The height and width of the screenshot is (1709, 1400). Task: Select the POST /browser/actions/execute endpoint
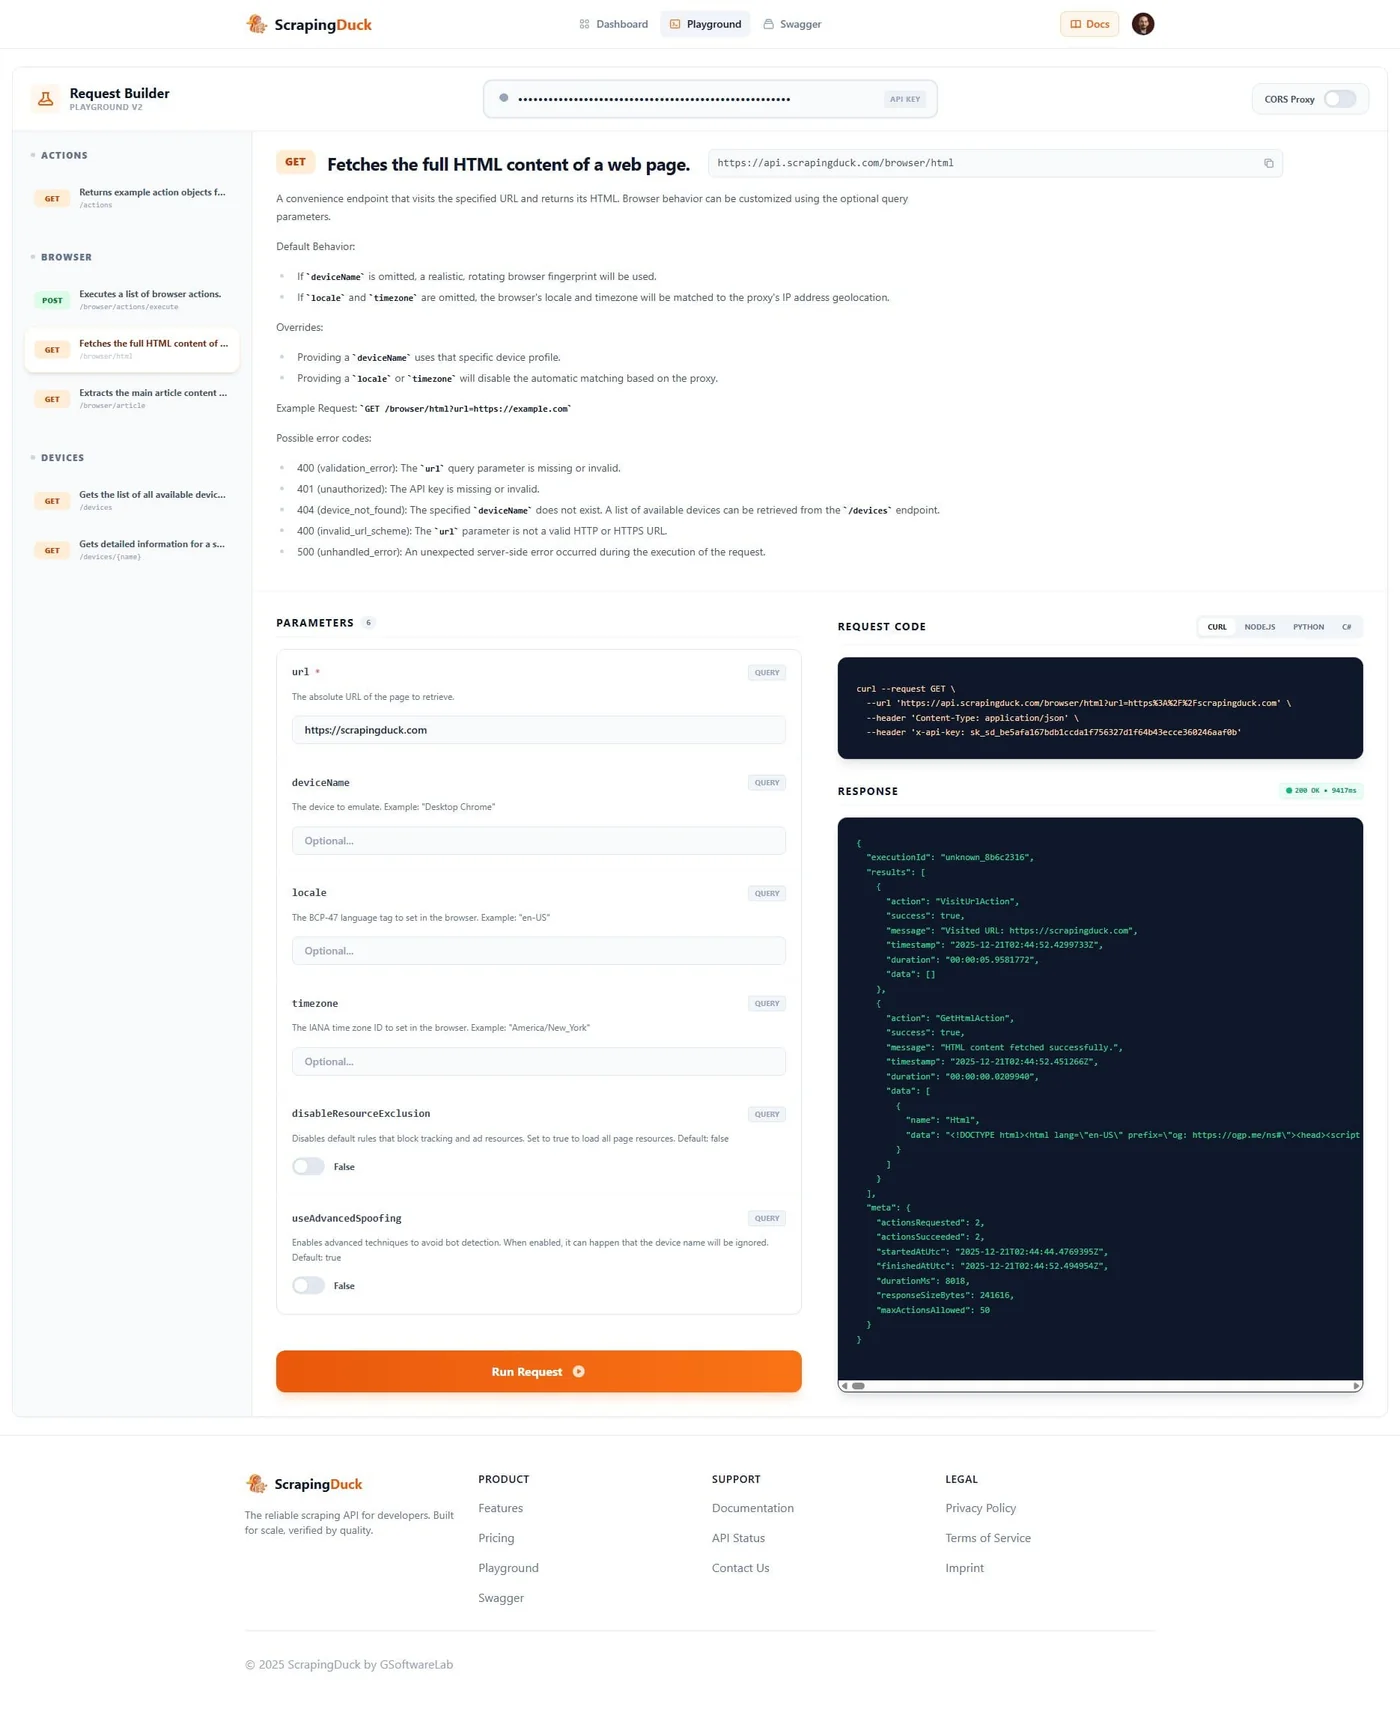click(x=132, y=300)
